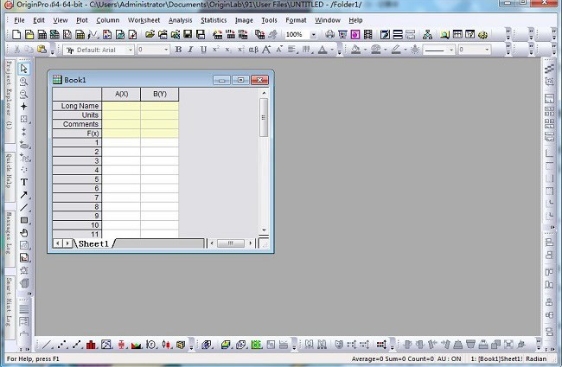
Task: Toggle Bold text formatting
Action: tap(178, 49)
